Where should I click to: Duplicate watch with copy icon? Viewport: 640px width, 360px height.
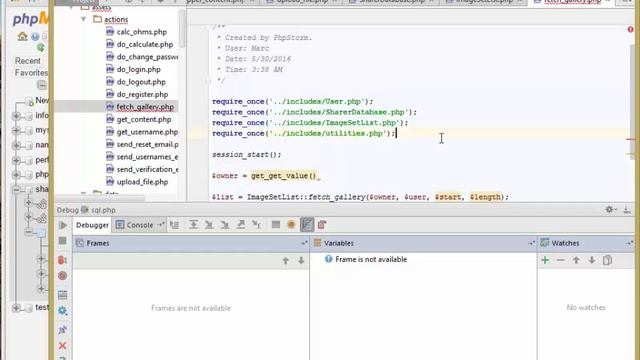(607, 260)
